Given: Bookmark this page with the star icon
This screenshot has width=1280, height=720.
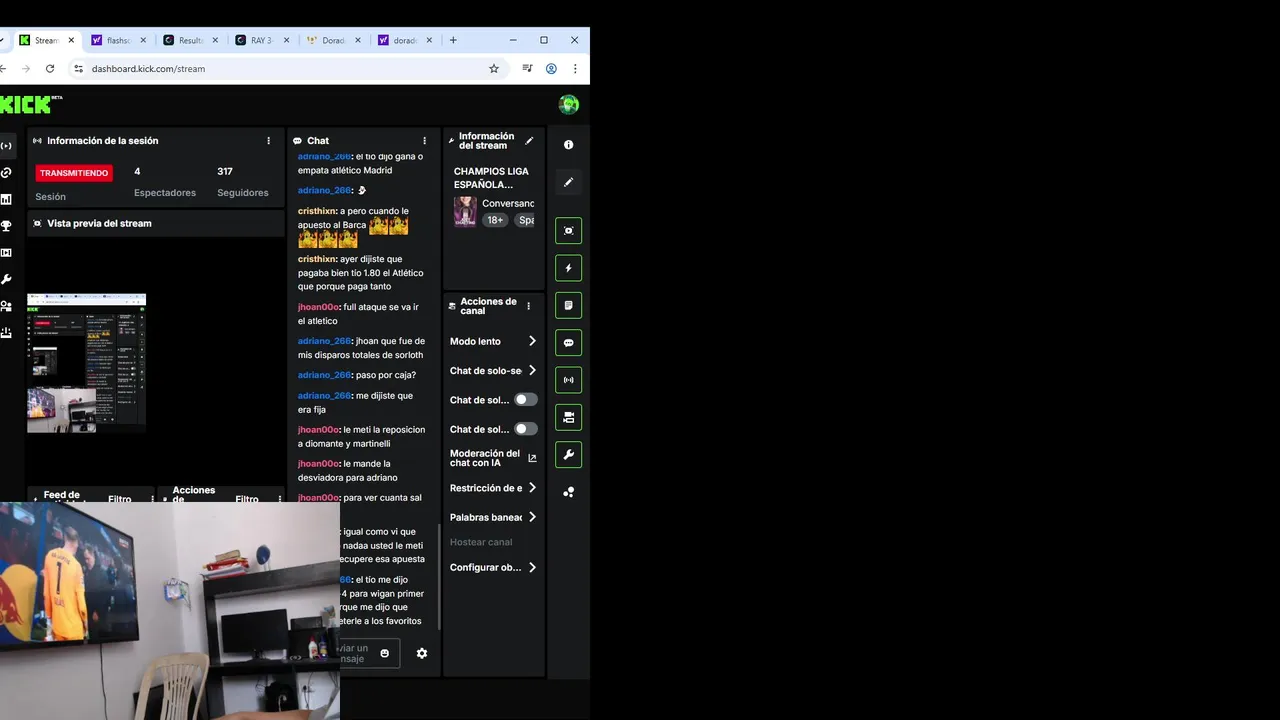Looking at the screenshot, I should (494, 69).
